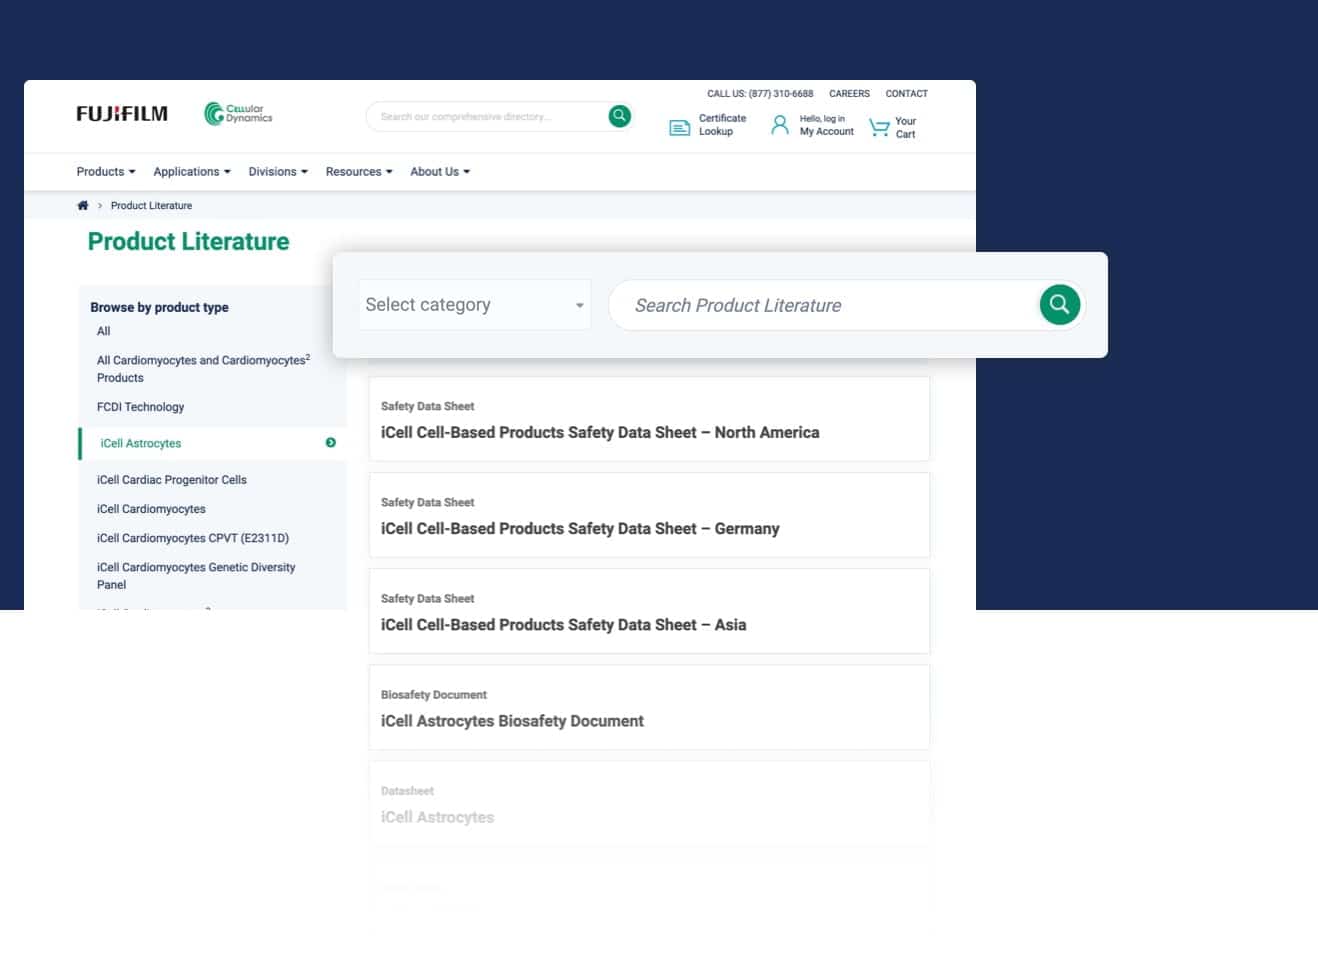Select iCell Astrocytes in the sidebar
Viewport: 1318px width, 956px height.
pyautogui.click(x=141, y=443)
